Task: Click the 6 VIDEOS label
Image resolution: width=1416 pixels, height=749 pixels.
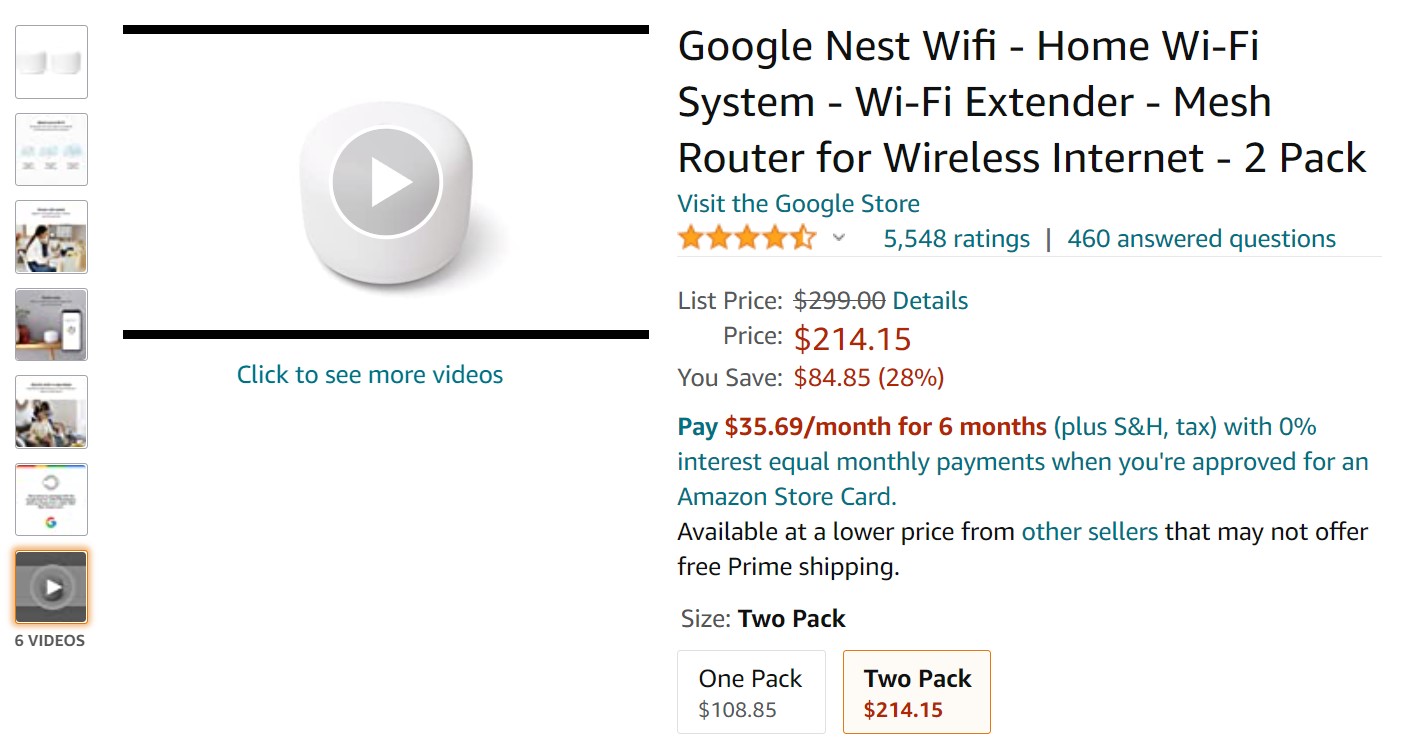Action: [x=50, y=641]
